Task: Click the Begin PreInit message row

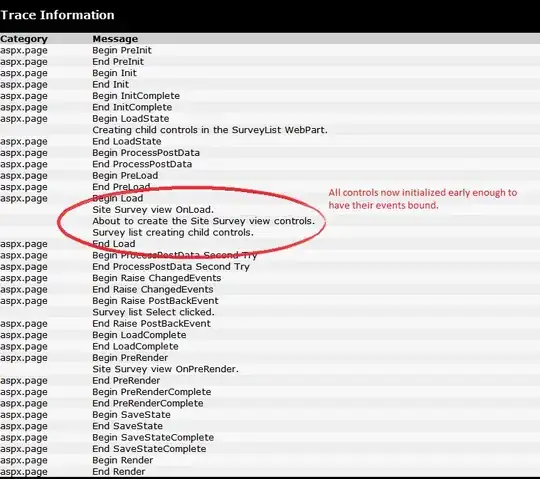Action: pyautogui.click(x=270, y=50)
